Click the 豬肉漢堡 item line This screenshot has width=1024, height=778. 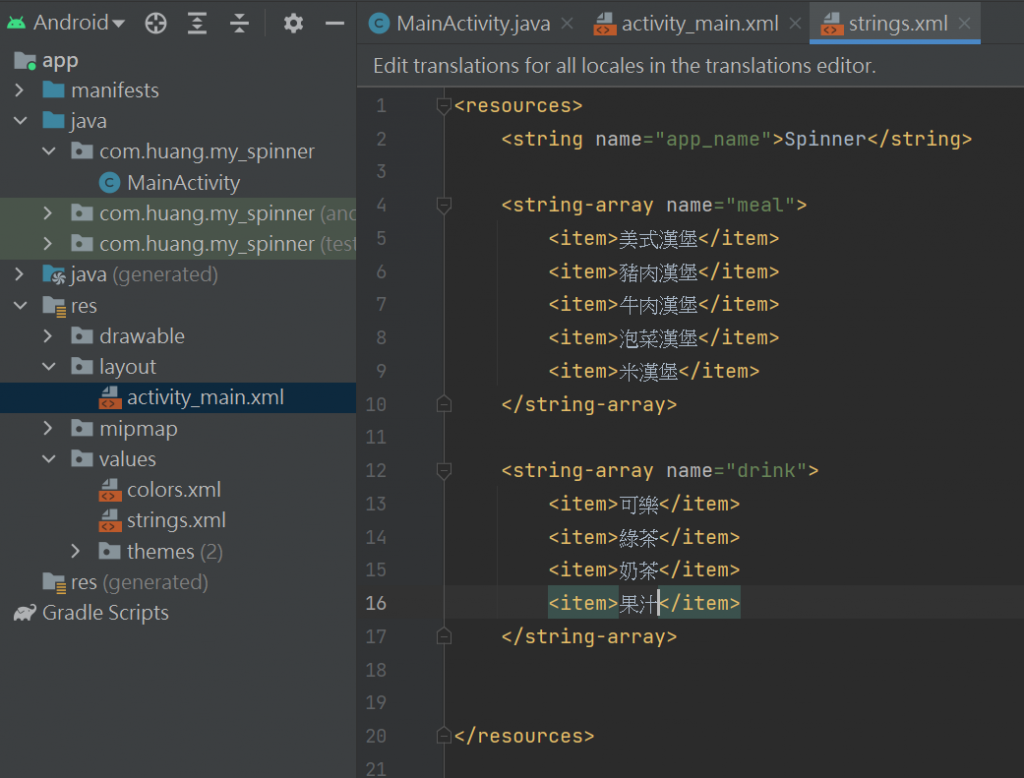(664, 272)
